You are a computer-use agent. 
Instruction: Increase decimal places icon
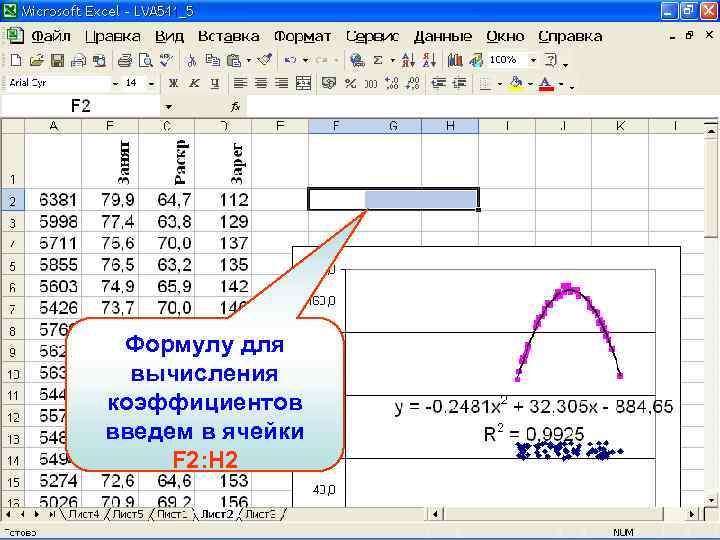(x=392, y=83)
